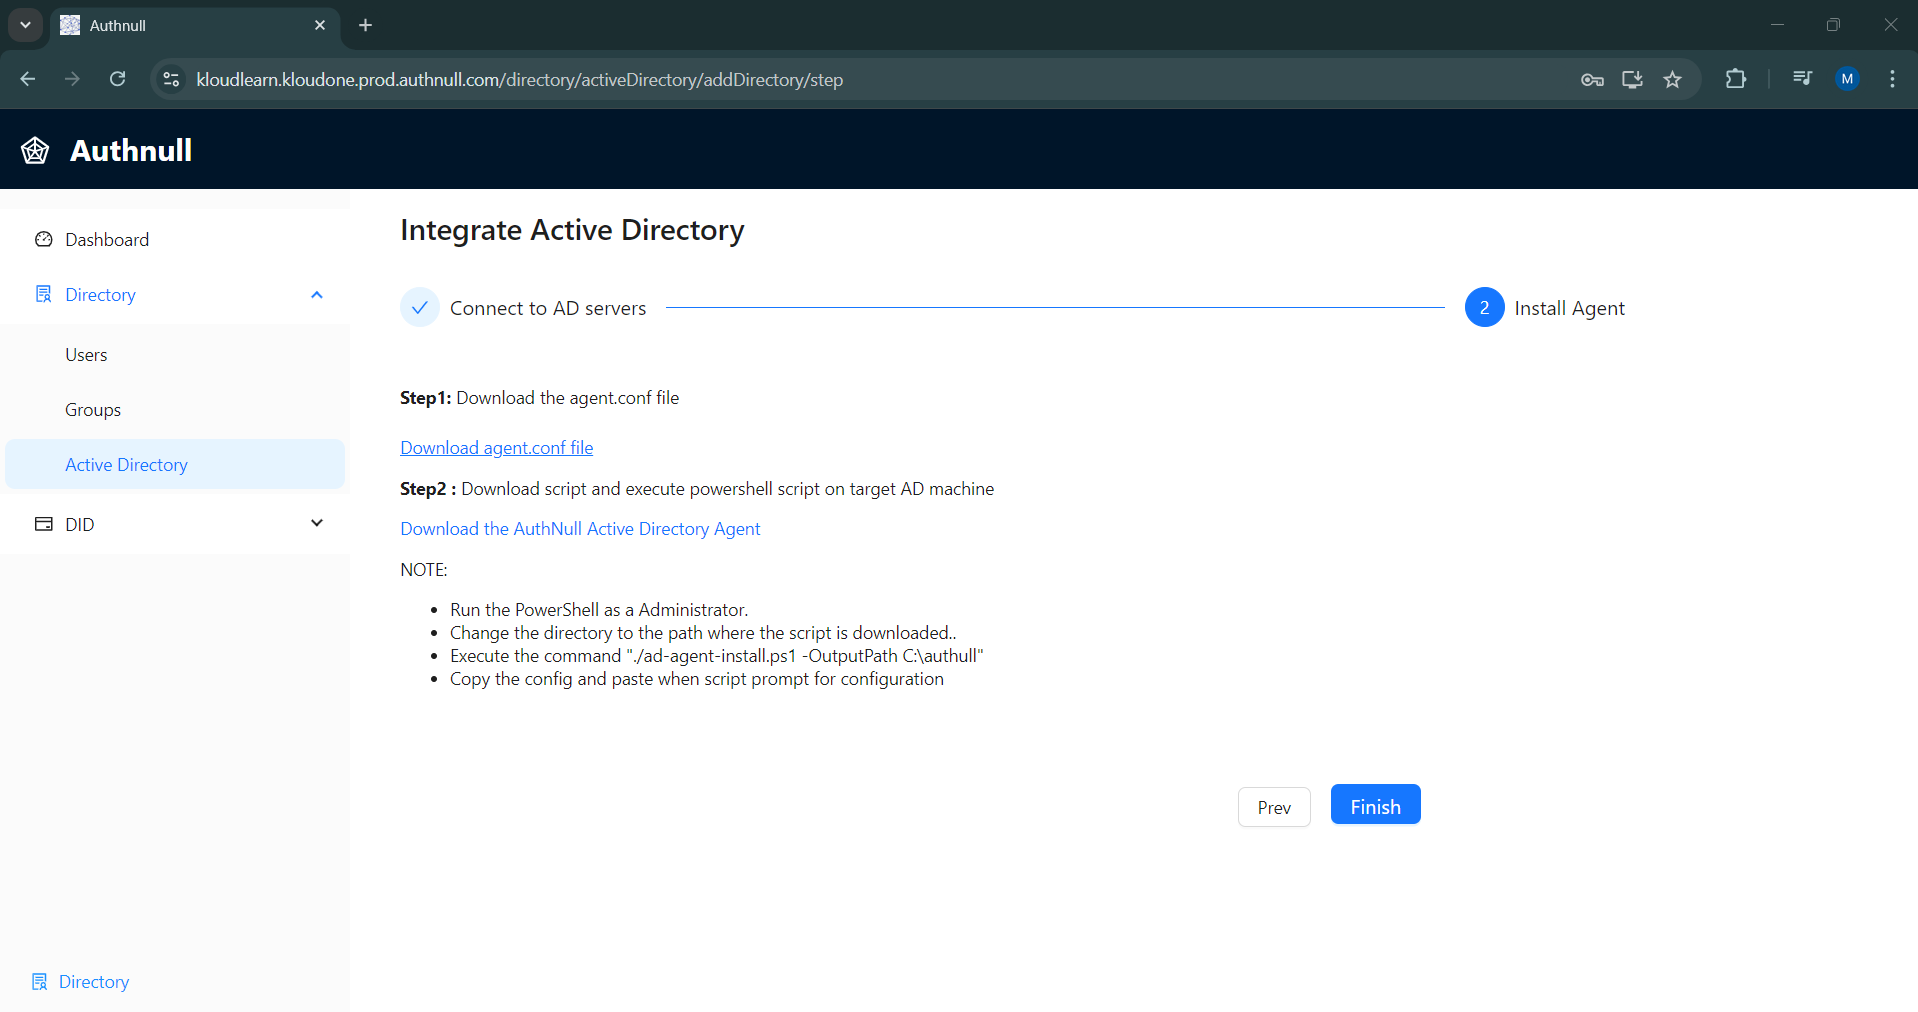Click the Change the directory note line
Screen dimensions: 1918x1012
click(703, 633)
